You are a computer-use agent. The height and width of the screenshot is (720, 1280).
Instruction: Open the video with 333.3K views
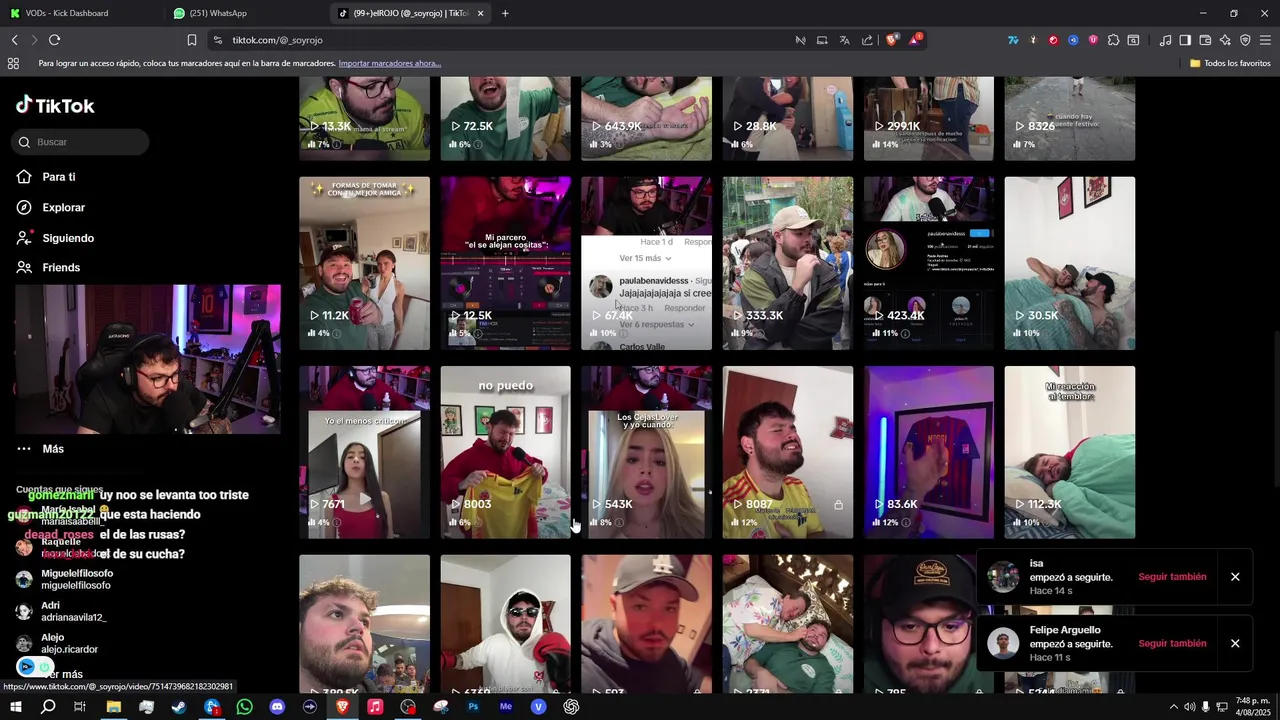point(787,263)
